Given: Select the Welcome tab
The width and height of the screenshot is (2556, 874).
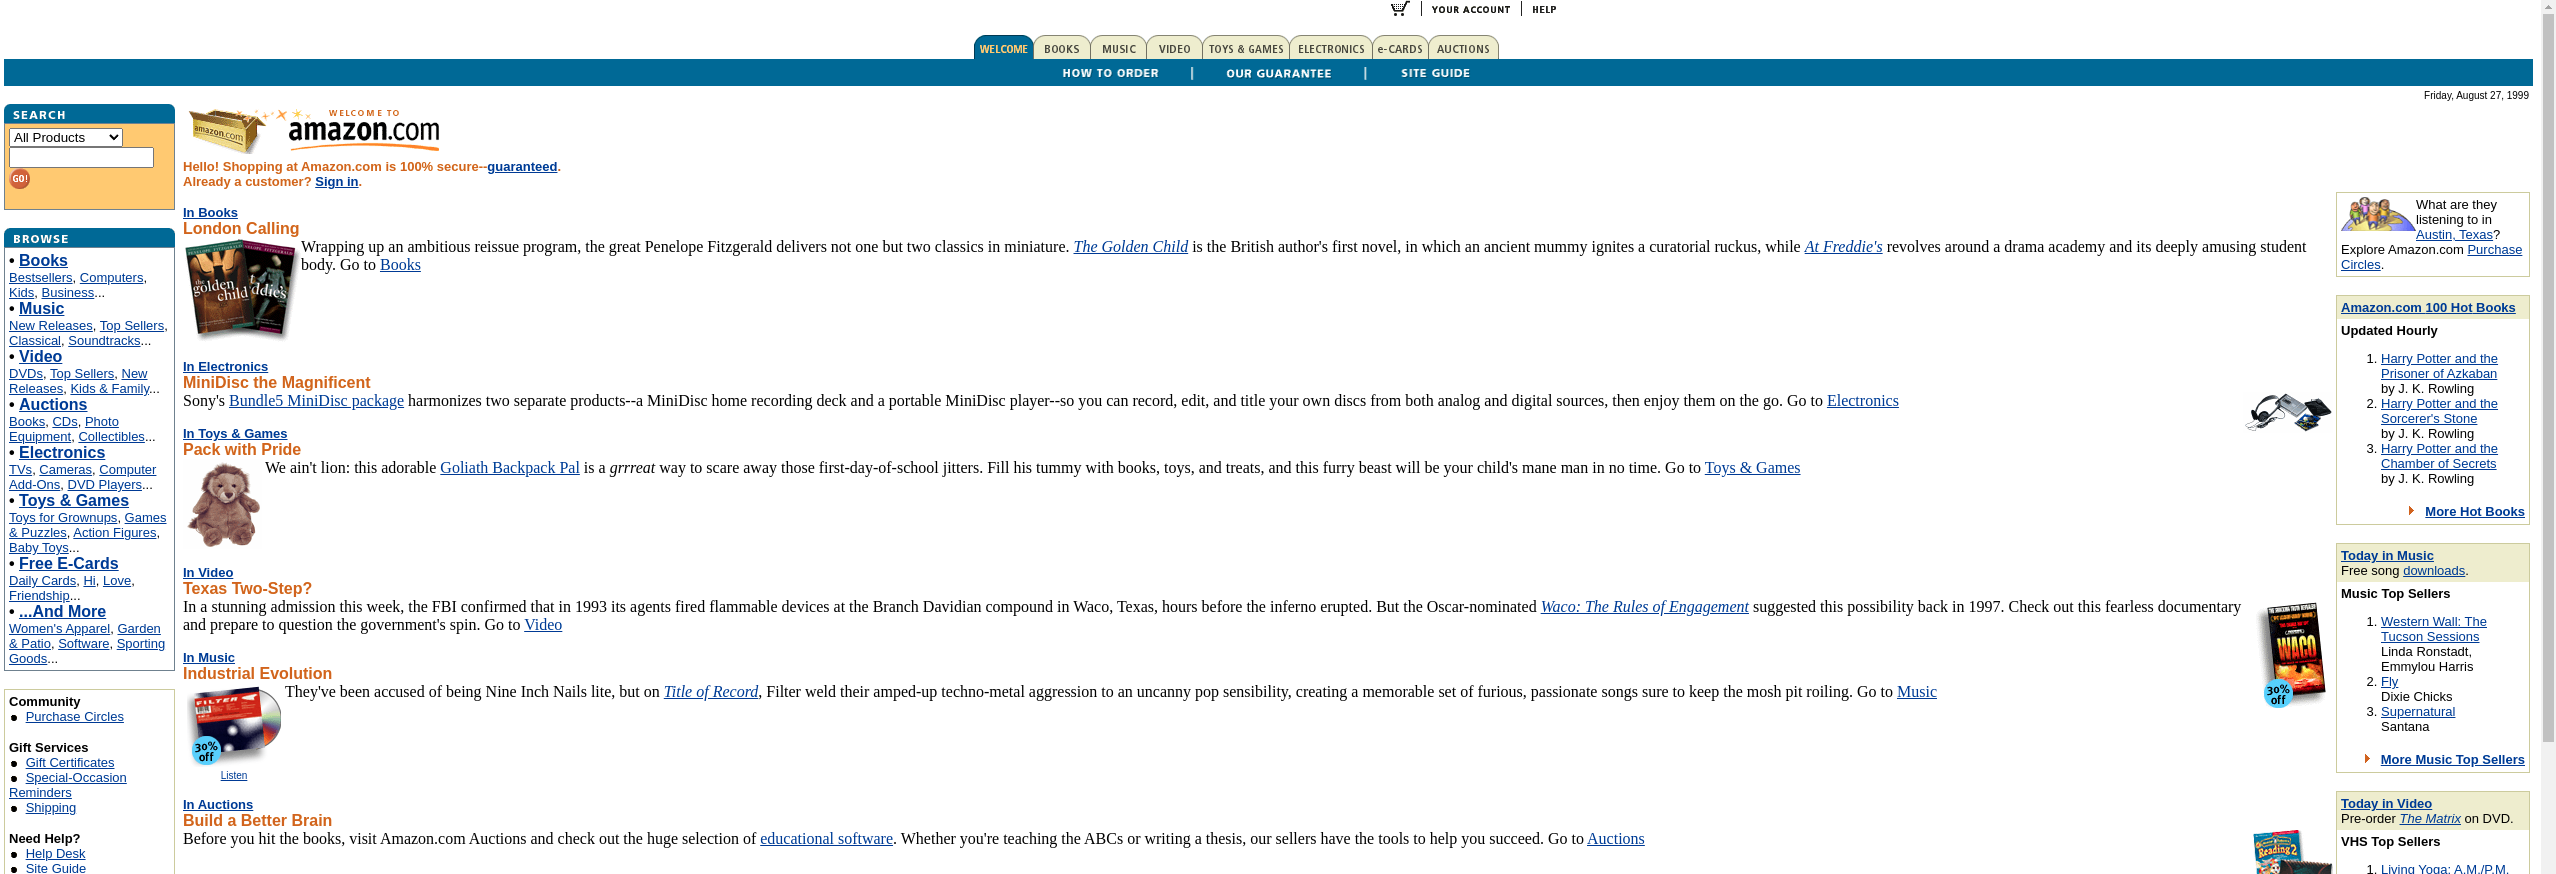Looking at the screenshot, I should 1004,48.
